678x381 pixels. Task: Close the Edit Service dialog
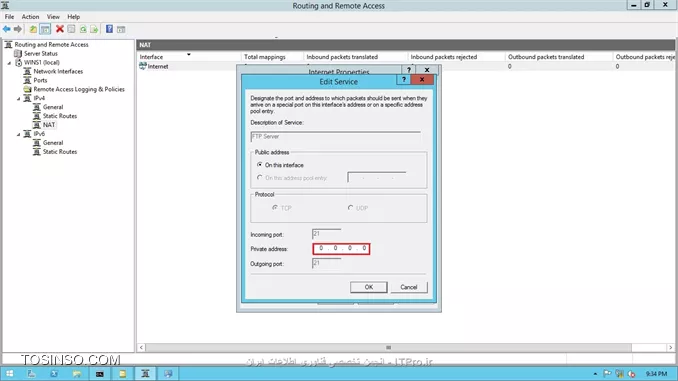click(422, 80)
